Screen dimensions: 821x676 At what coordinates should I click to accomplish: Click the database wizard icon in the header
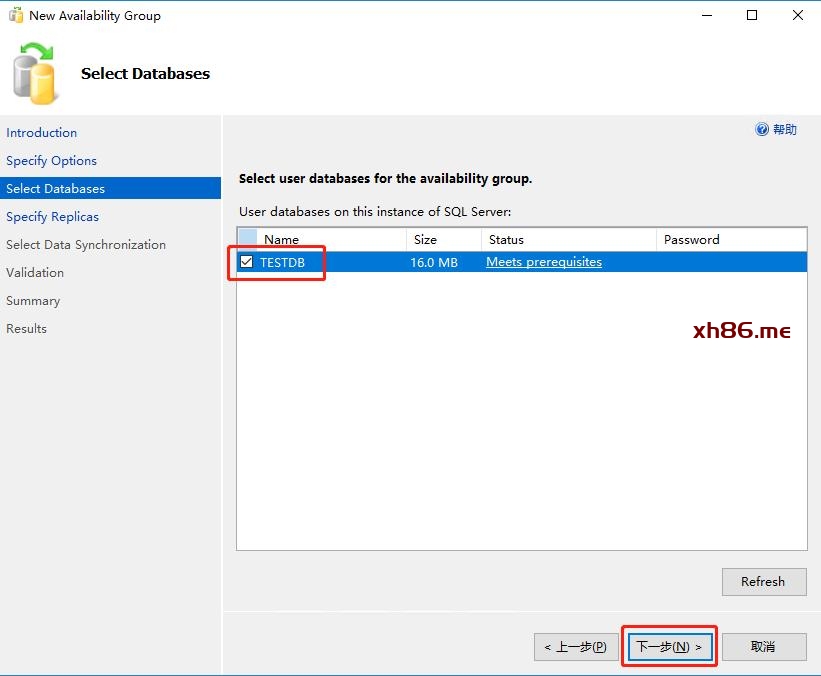click(36, 74)
